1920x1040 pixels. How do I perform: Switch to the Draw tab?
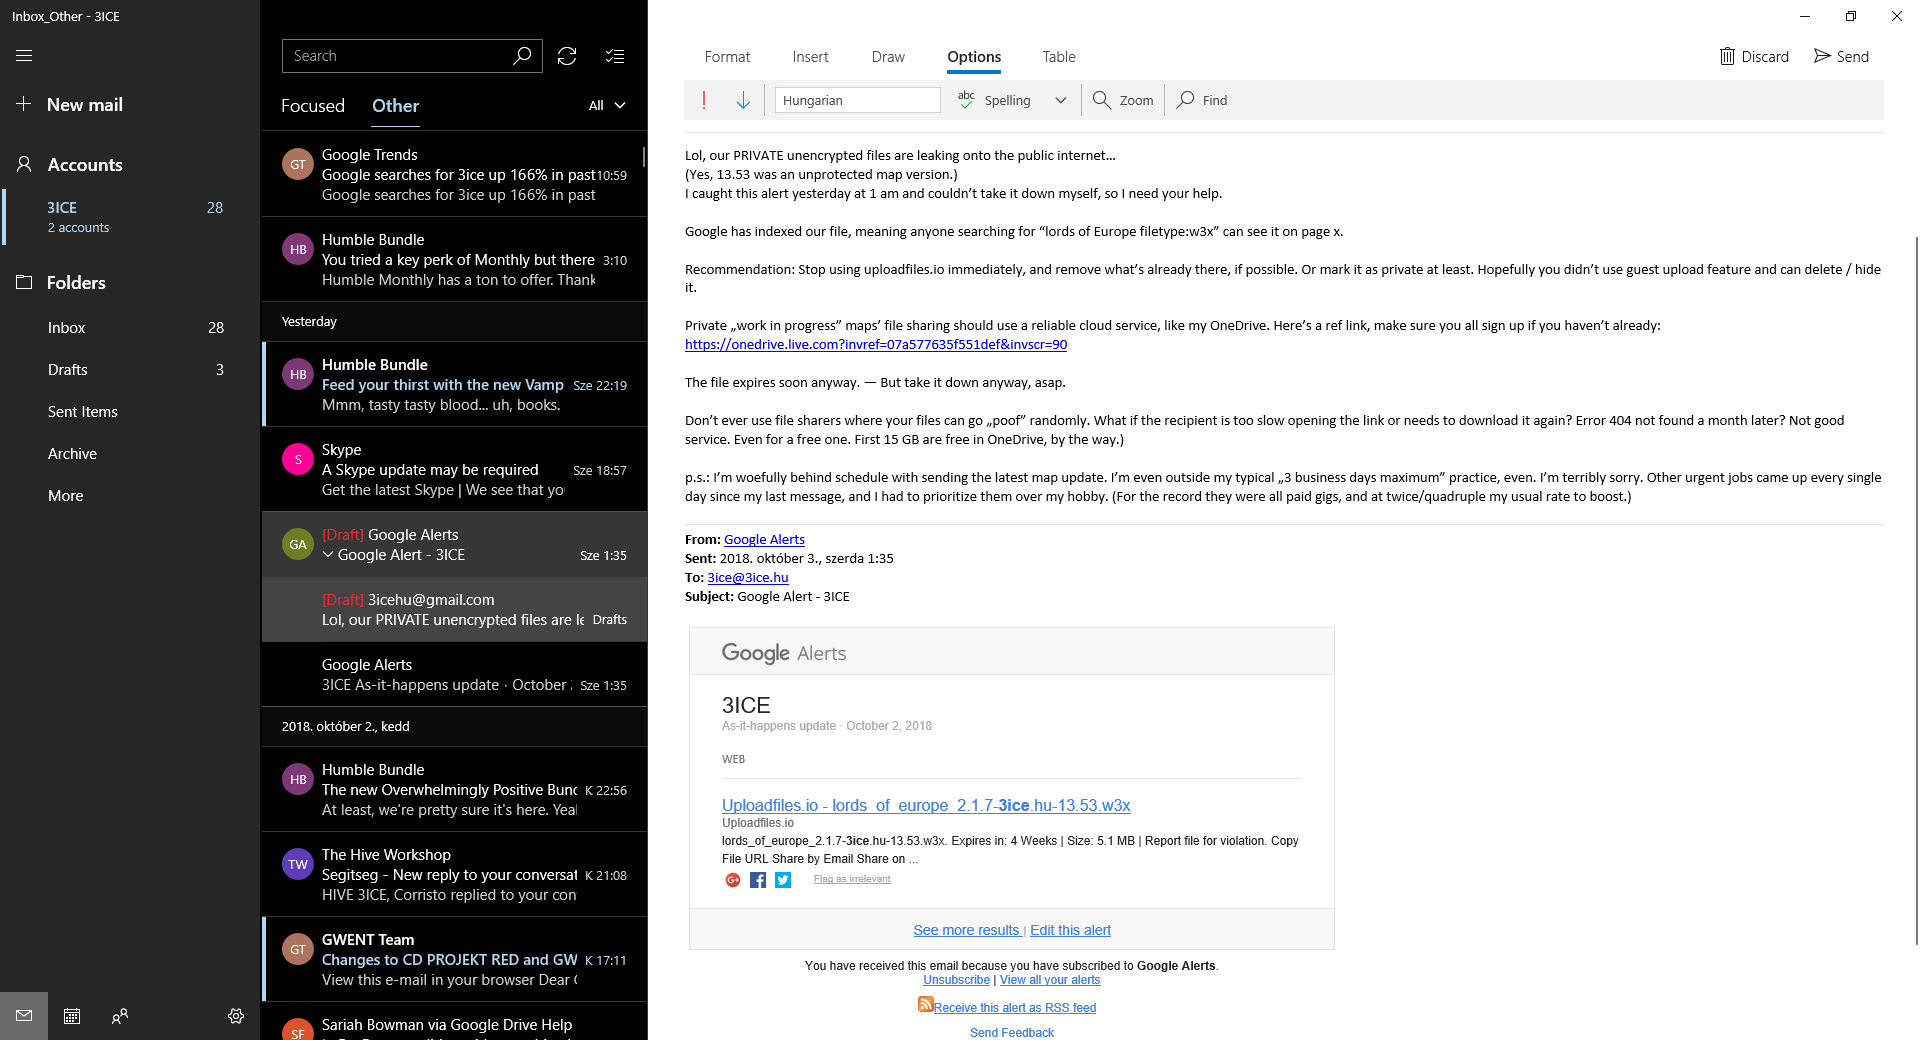888,57
